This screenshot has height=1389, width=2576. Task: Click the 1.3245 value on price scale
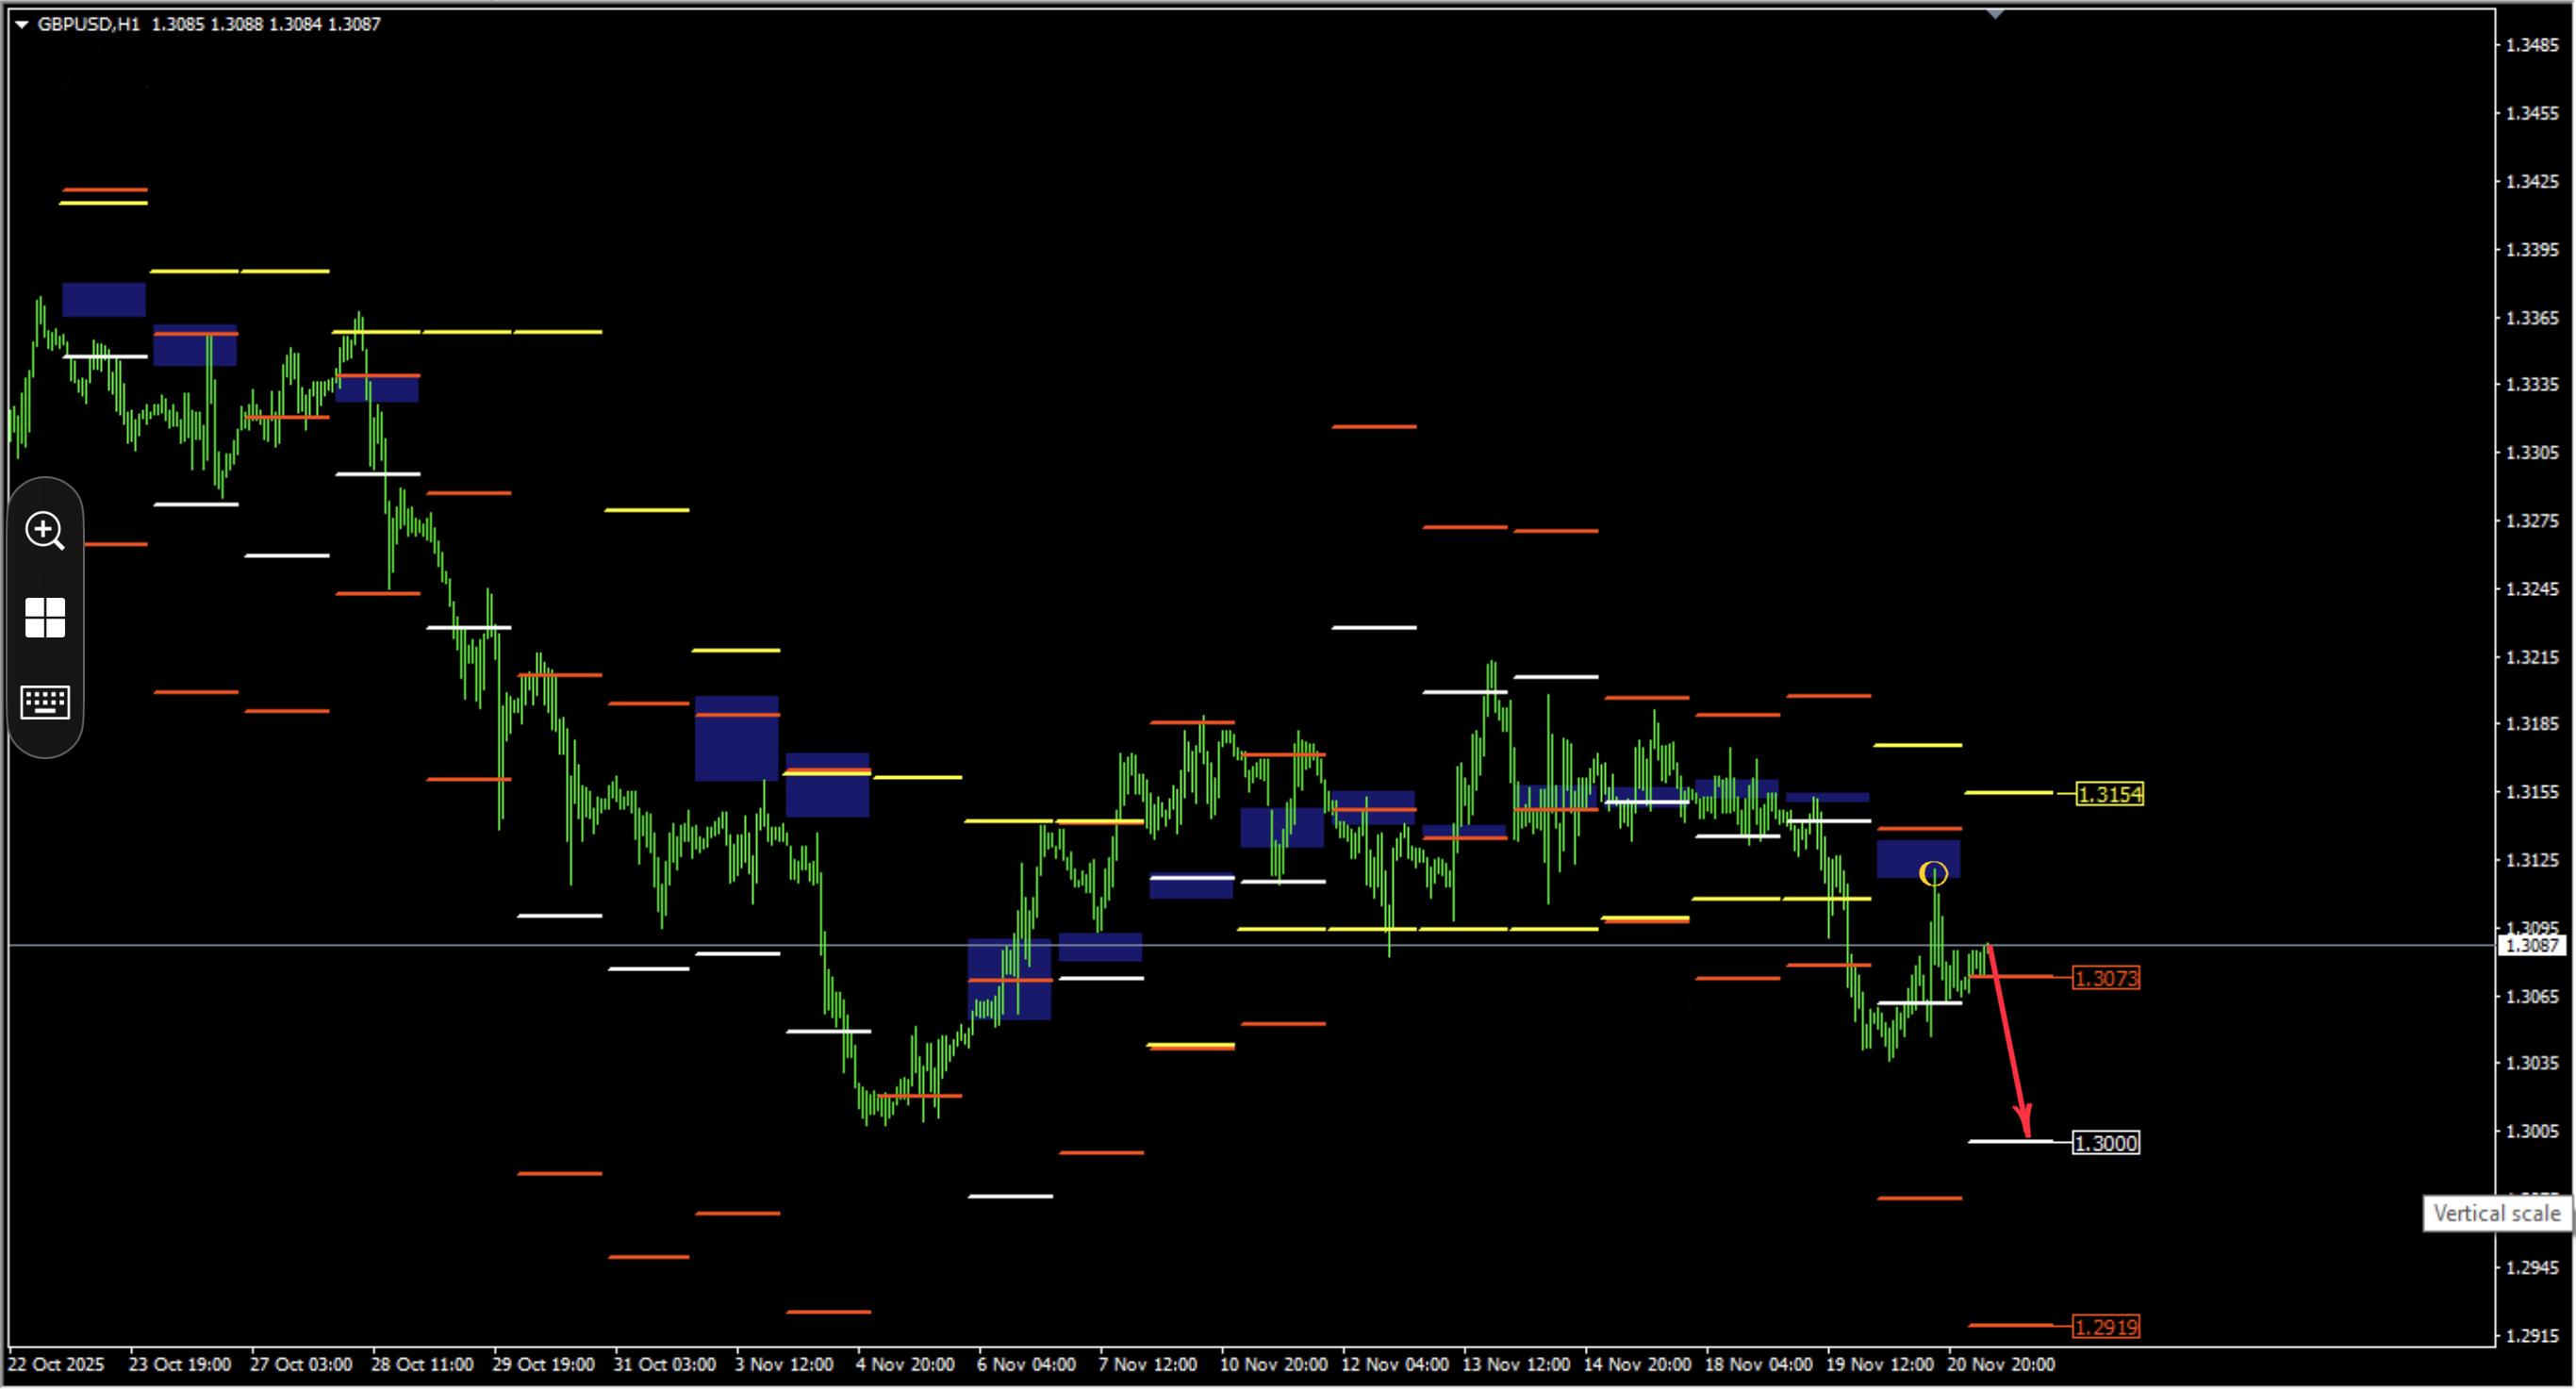pos(2531,589)
